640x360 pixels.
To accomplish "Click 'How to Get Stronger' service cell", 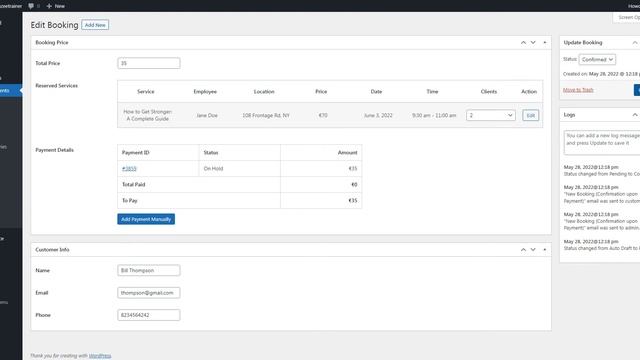I will pyautogui.click(x=147, y=115).
